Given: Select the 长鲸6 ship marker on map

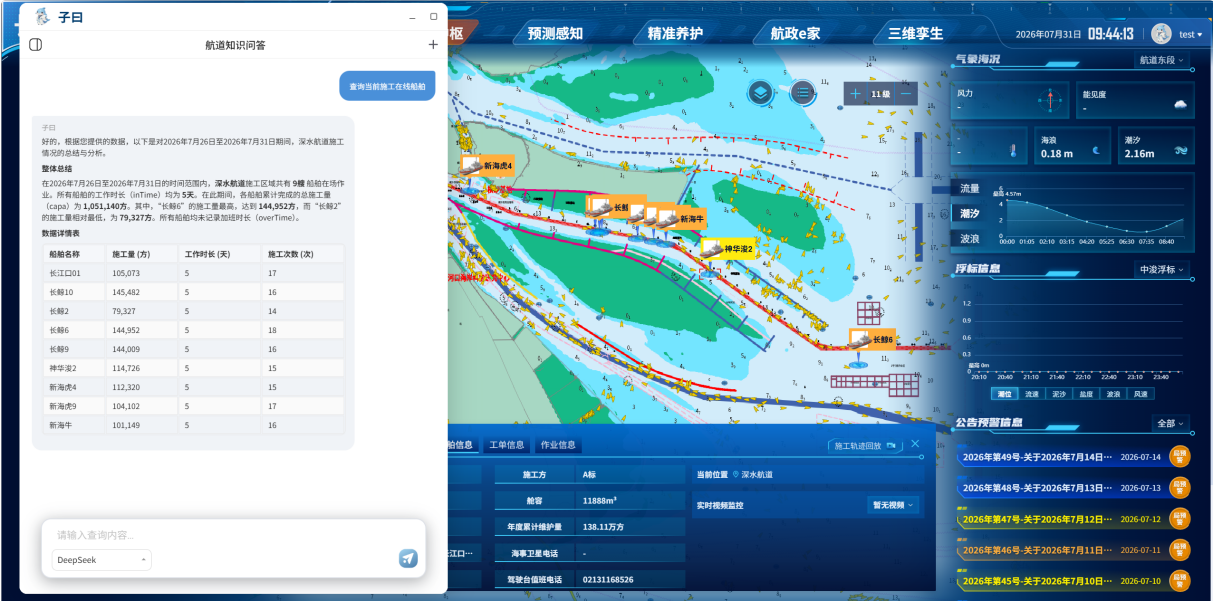Looking at the screenshot, I should 871,339.
